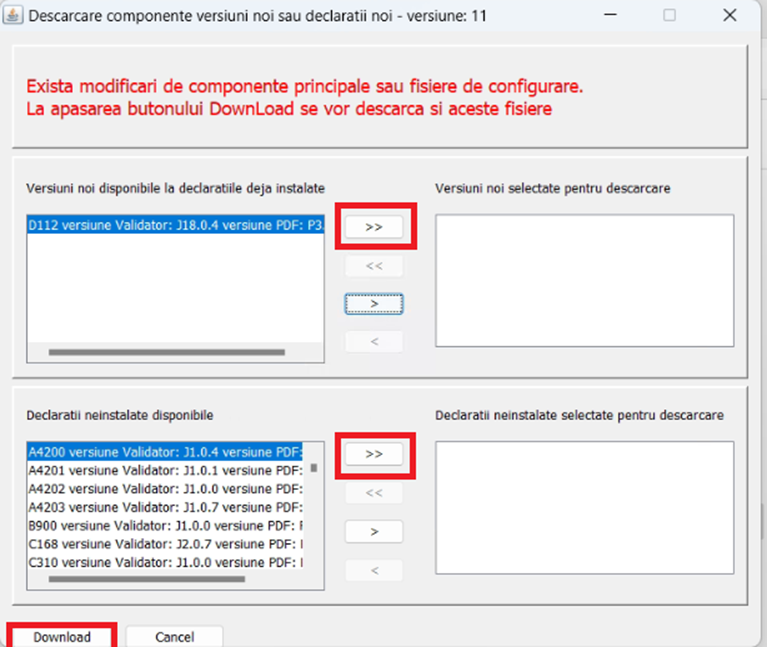Pick A4202 versiune Validator J1.0.0 entry
Screen dimensions: 767x647
tap(165, 489)
